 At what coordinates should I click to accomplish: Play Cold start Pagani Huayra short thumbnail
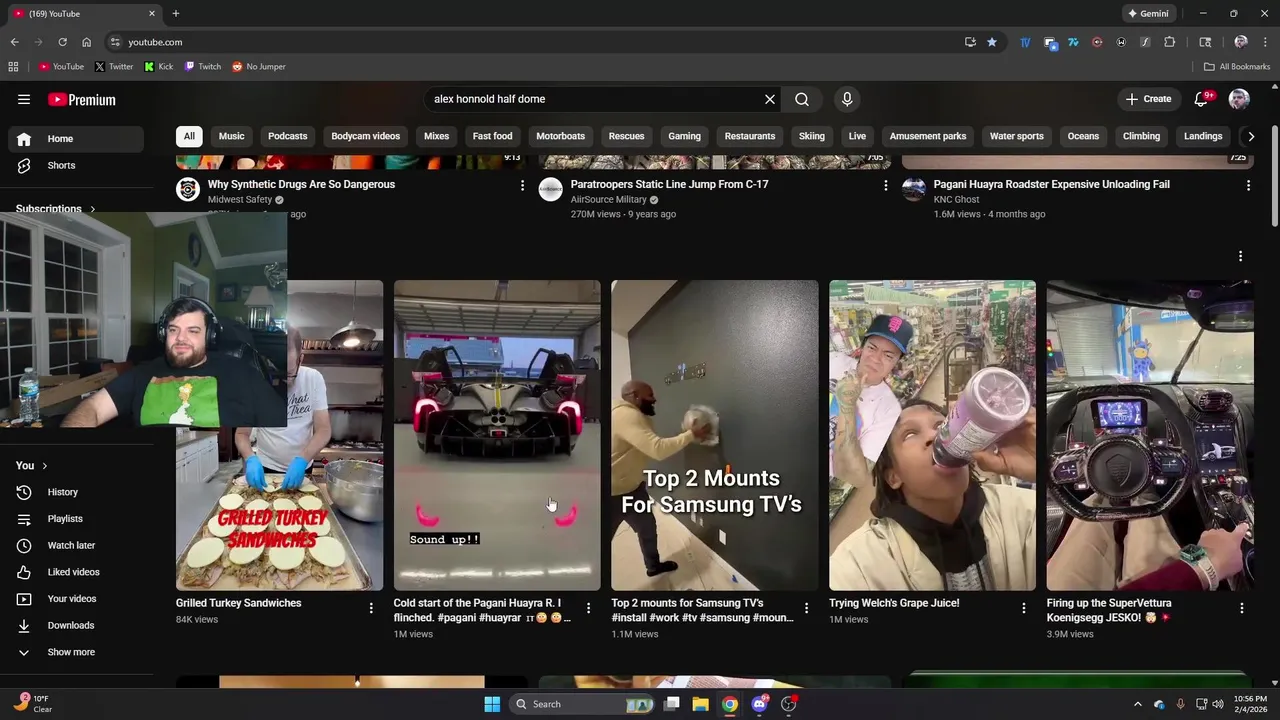tap(497, 435)
